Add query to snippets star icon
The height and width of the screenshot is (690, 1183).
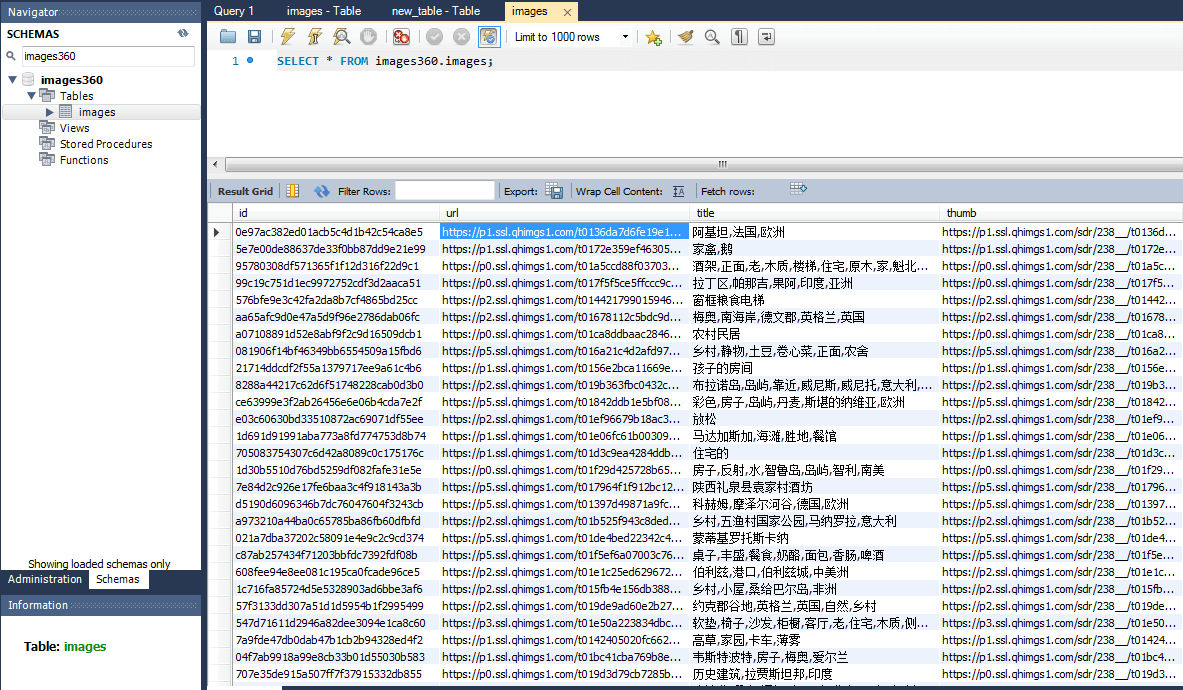coord(653,37)
